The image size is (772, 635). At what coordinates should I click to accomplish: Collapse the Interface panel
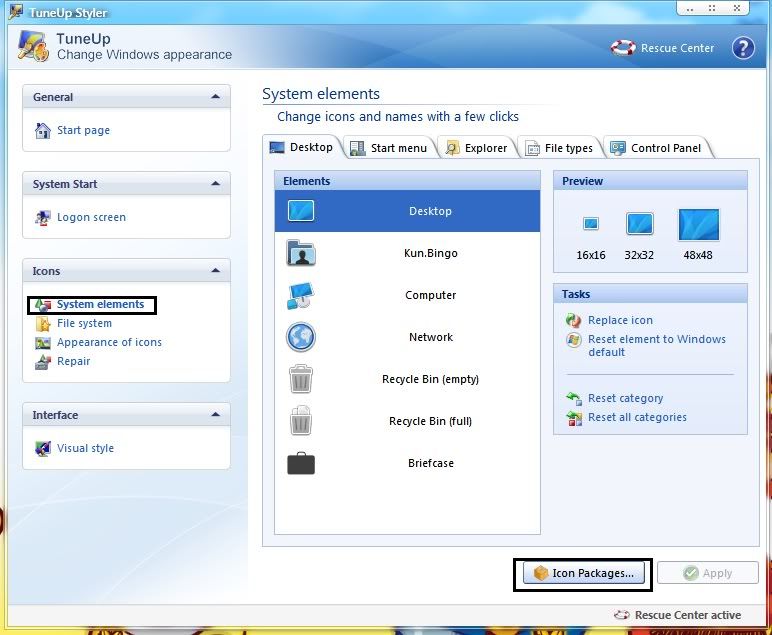(215, 415)
